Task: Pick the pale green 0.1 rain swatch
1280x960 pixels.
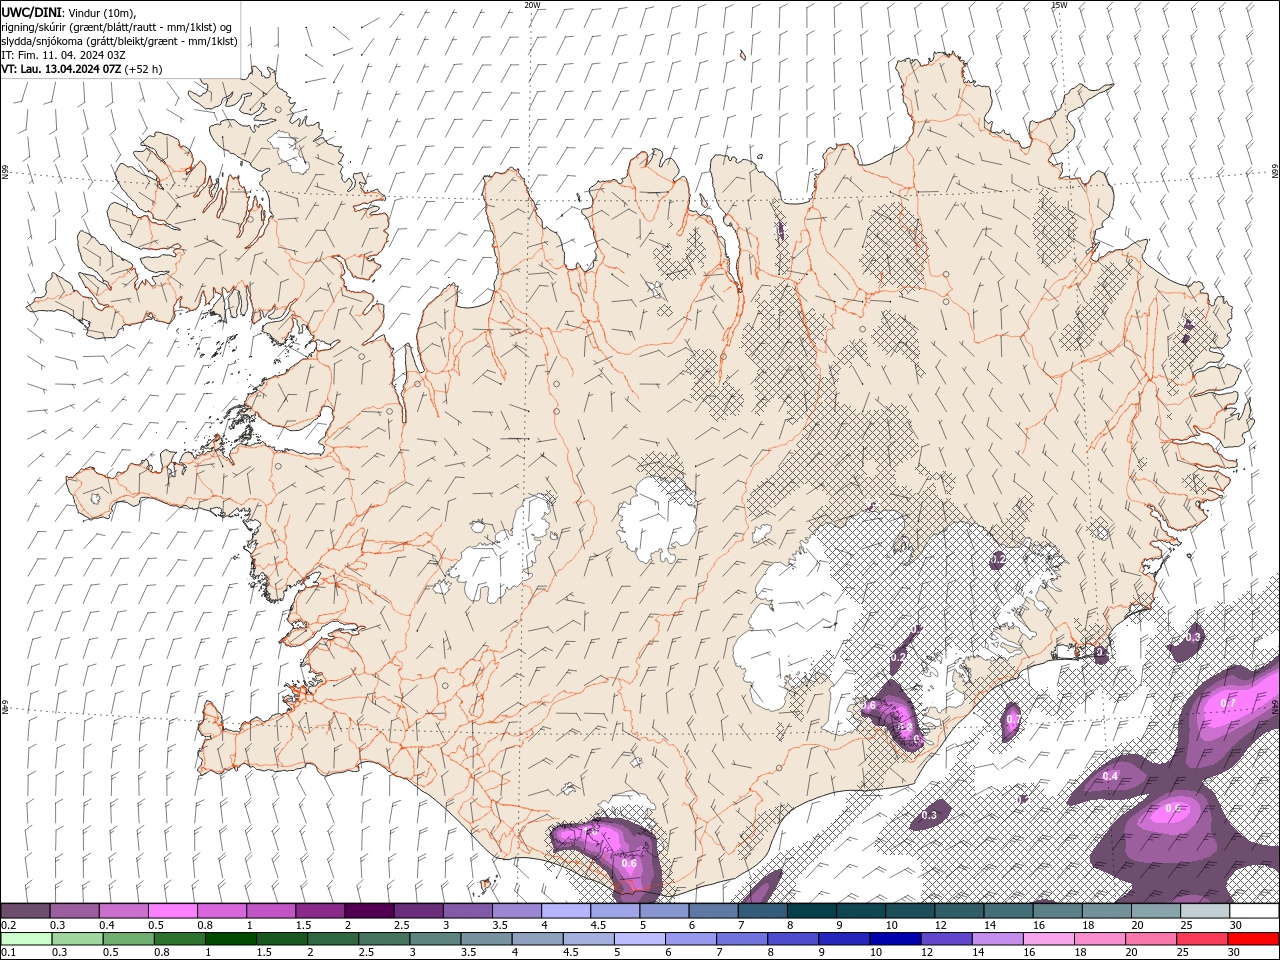Action: coord(26,939)
